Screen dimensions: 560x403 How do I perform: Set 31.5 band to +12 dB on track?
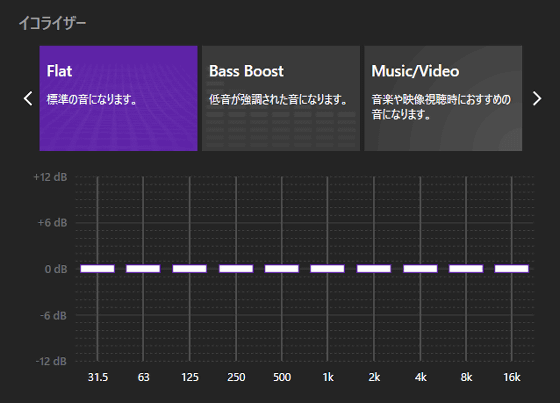(x=98, y=177)
